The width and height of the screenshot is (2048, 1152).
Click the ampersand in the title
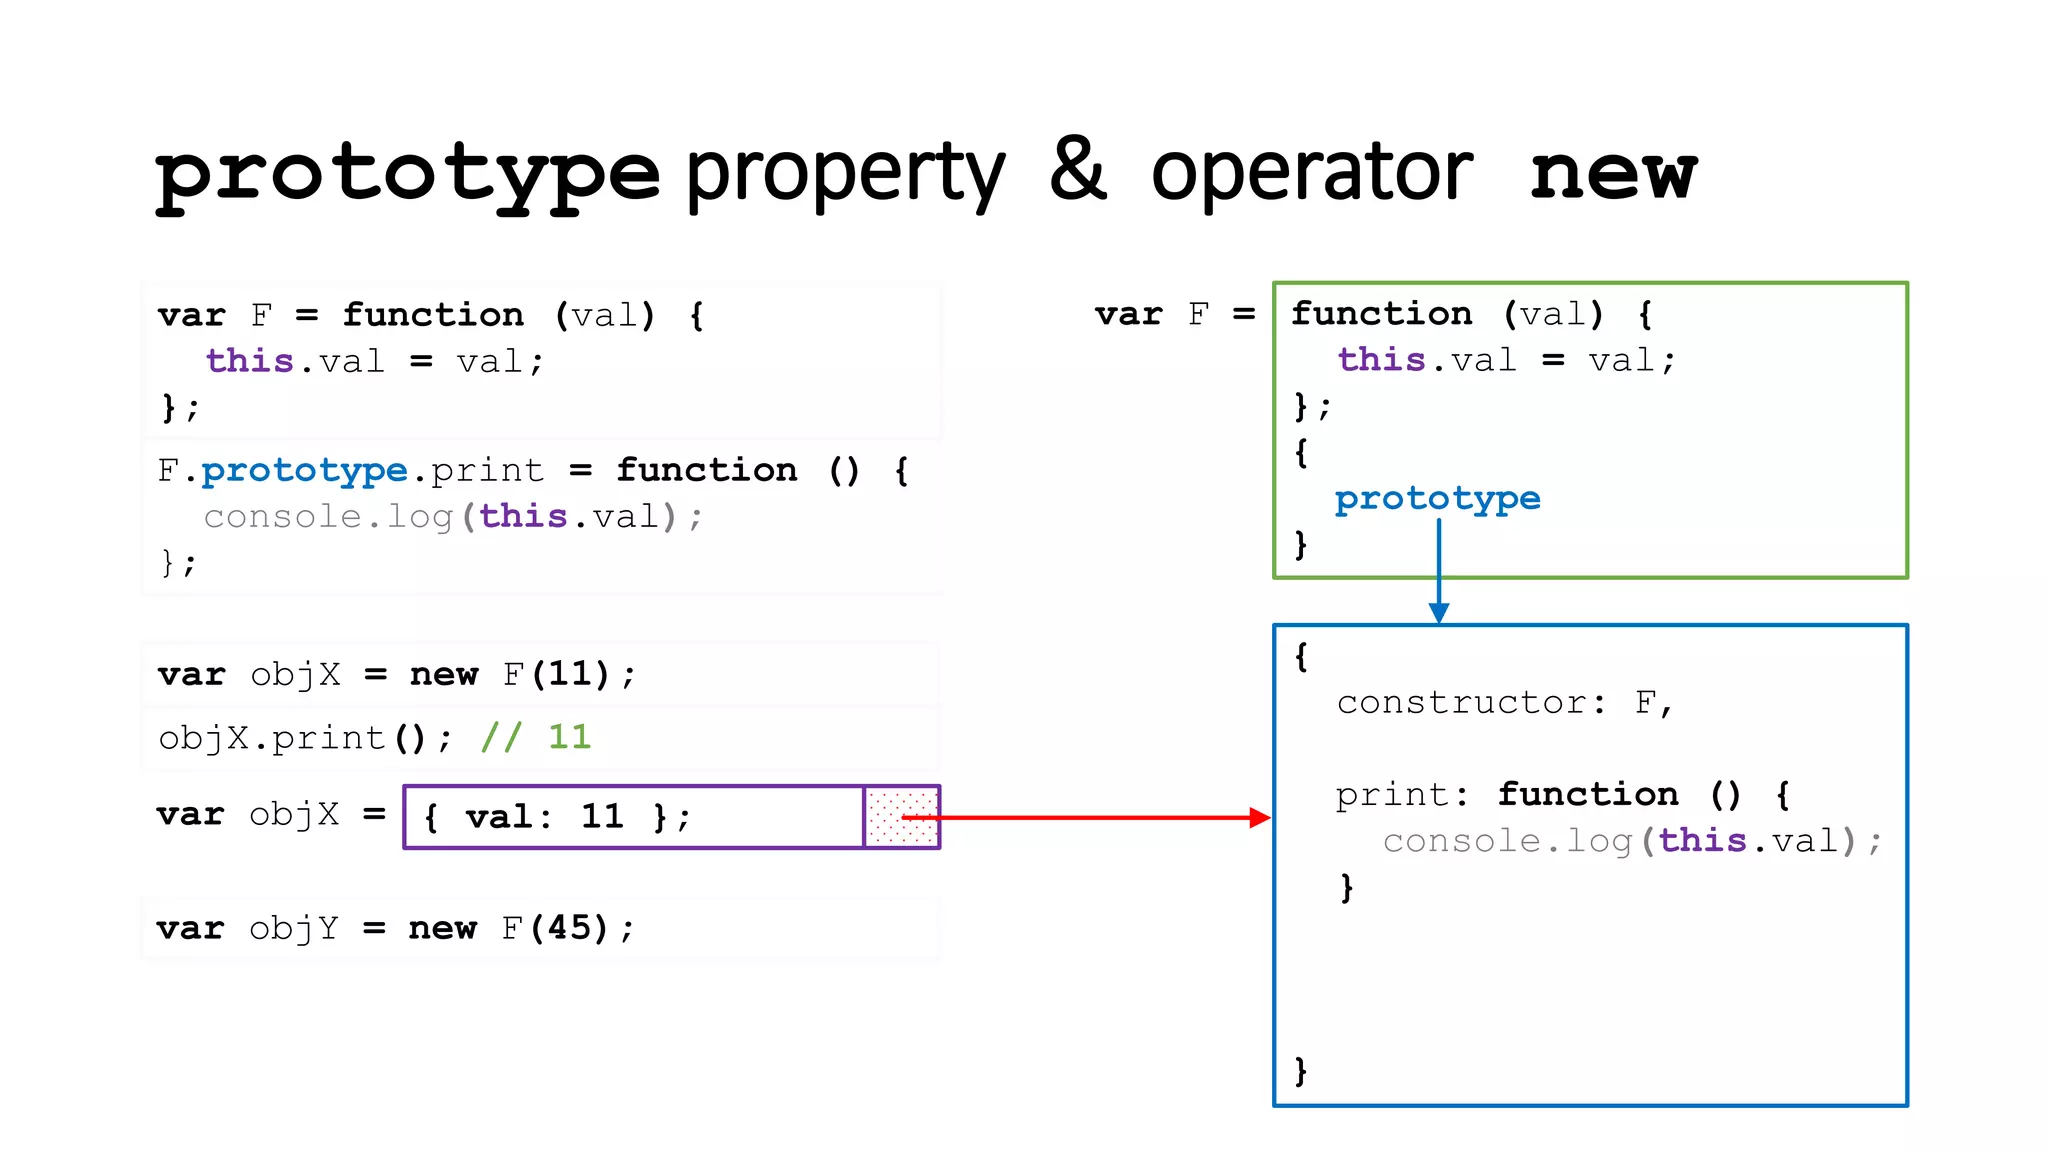(x=1078, y=170)
